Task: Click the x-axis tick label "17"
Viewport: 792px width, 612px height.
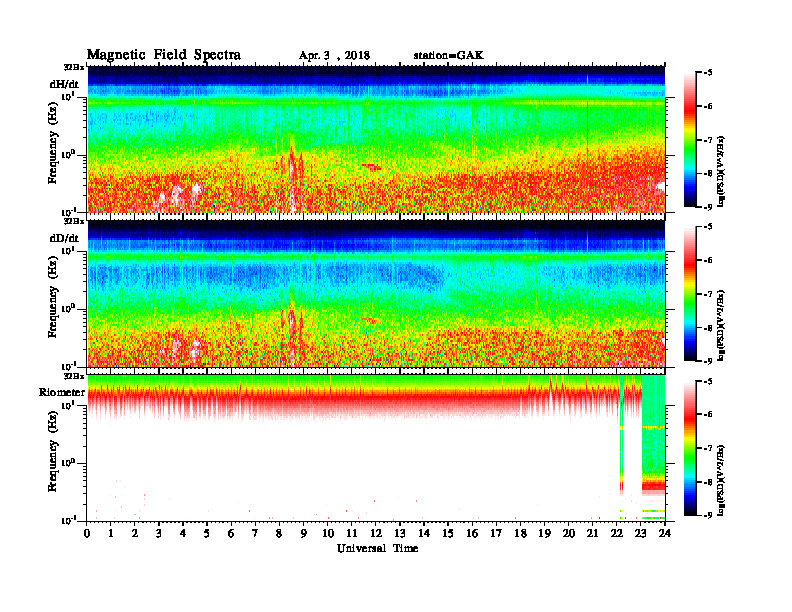Action: 496,533
